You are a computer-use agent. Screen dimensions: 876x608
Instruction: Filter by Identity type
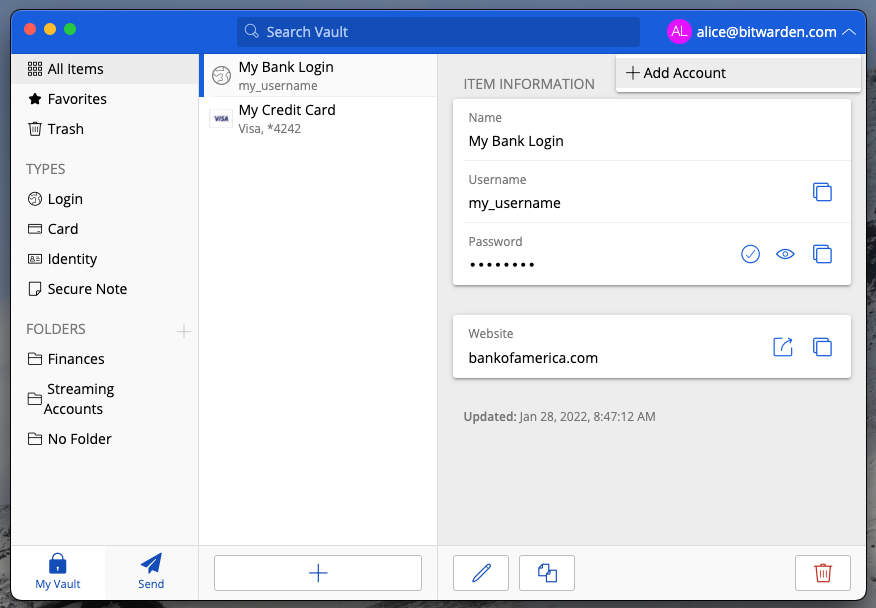pyautogui.click(x=105, y=259)
